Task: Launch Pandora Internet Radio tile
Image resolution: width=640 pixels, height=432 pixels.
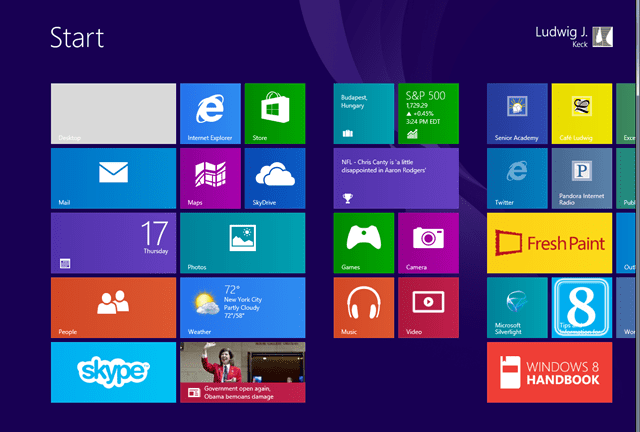Action: coord(581,178)
